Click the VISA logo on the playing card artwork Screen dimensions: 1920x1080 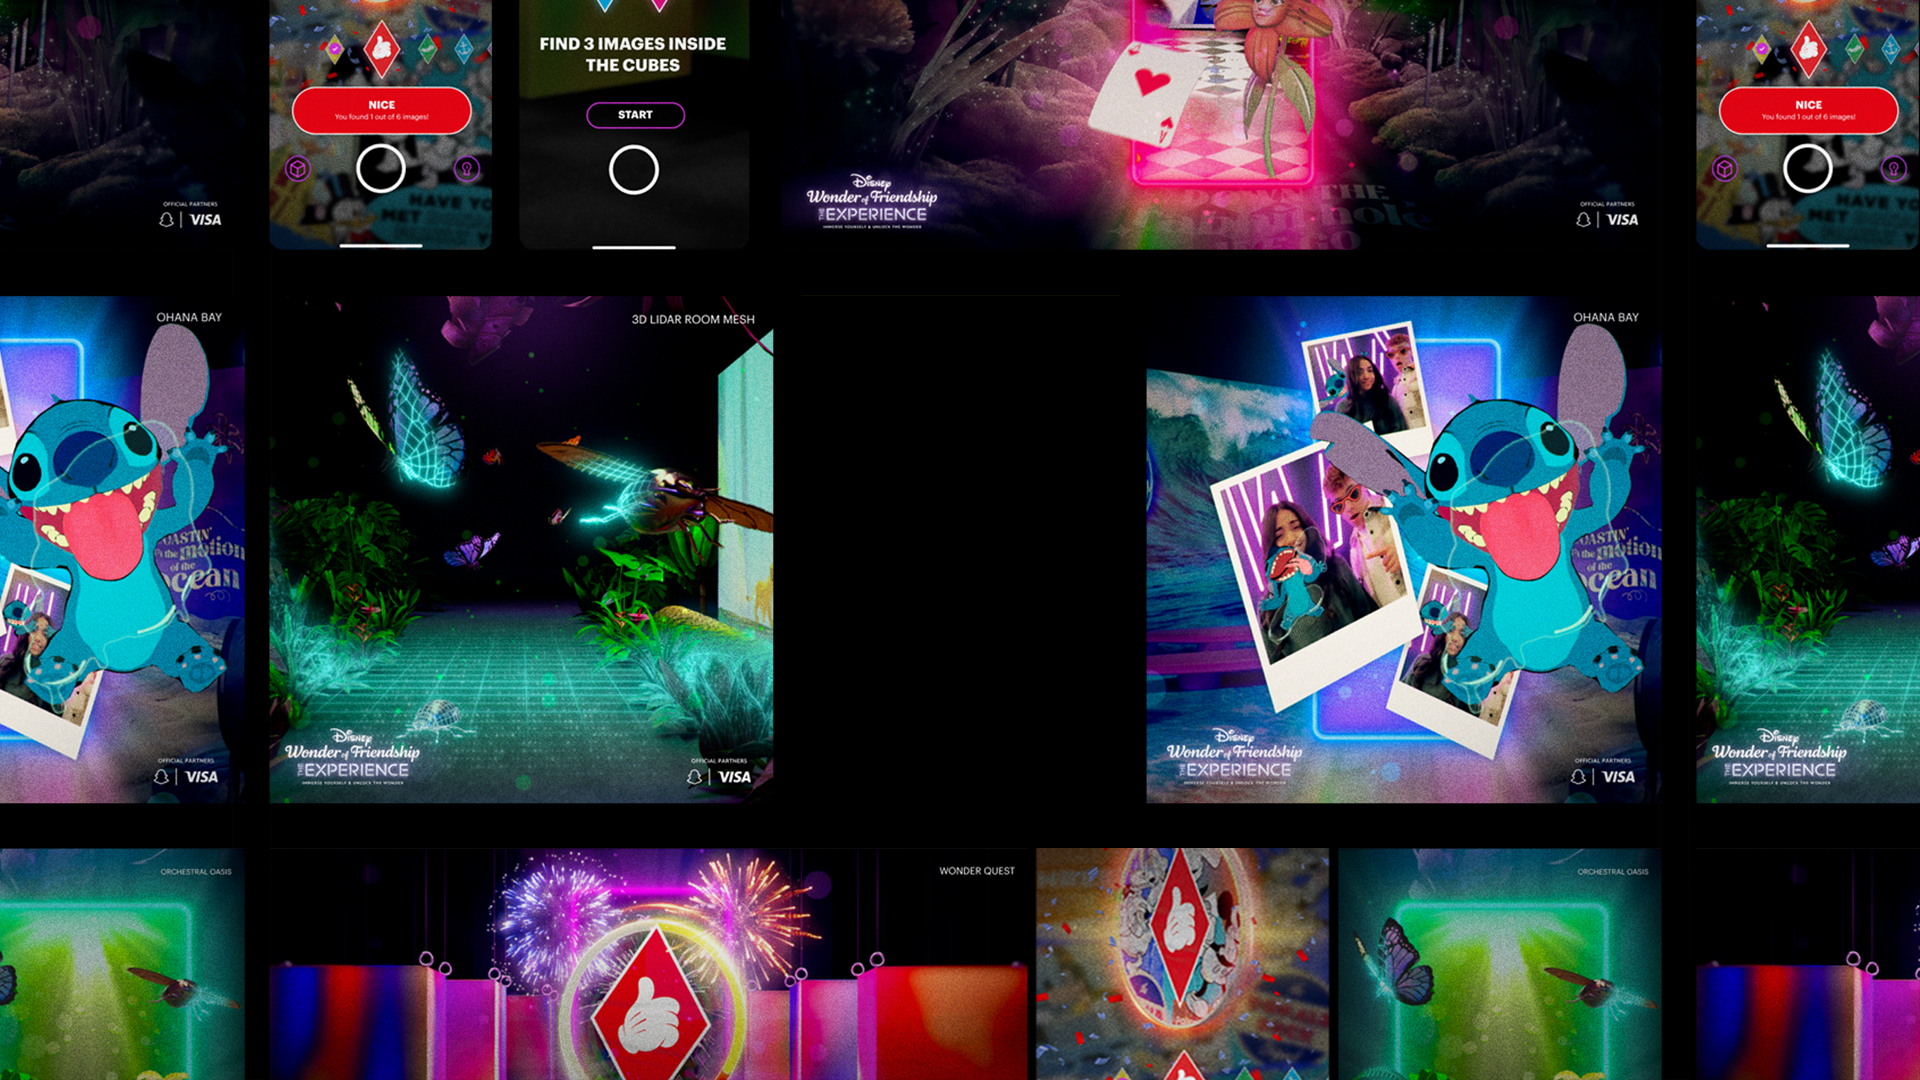1622,220
